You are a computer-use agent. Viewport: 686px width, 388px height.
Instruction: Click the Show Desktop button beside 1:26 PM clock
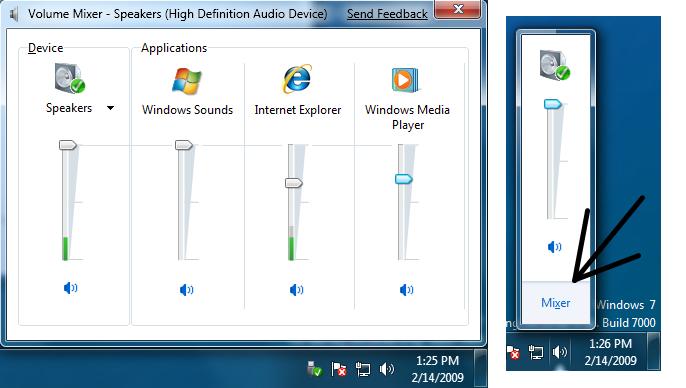coord(654,351)
